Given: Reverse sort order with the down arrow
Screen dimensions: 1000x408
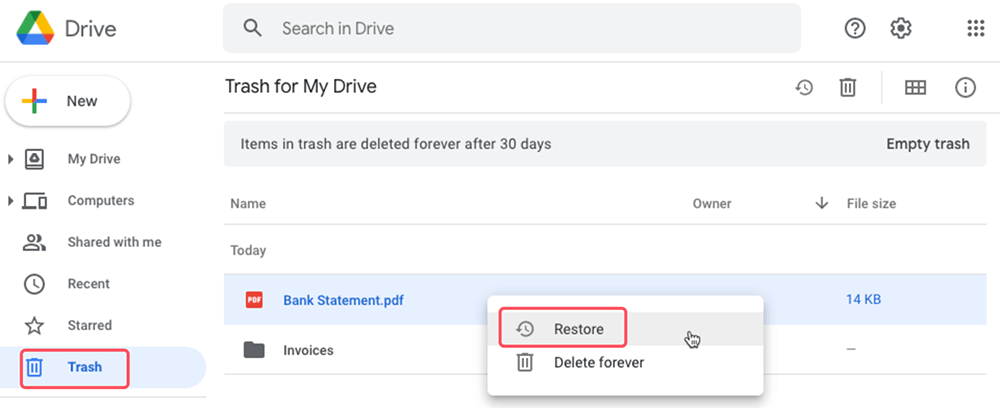Looking at the screenshot, I should coord(822,203).
